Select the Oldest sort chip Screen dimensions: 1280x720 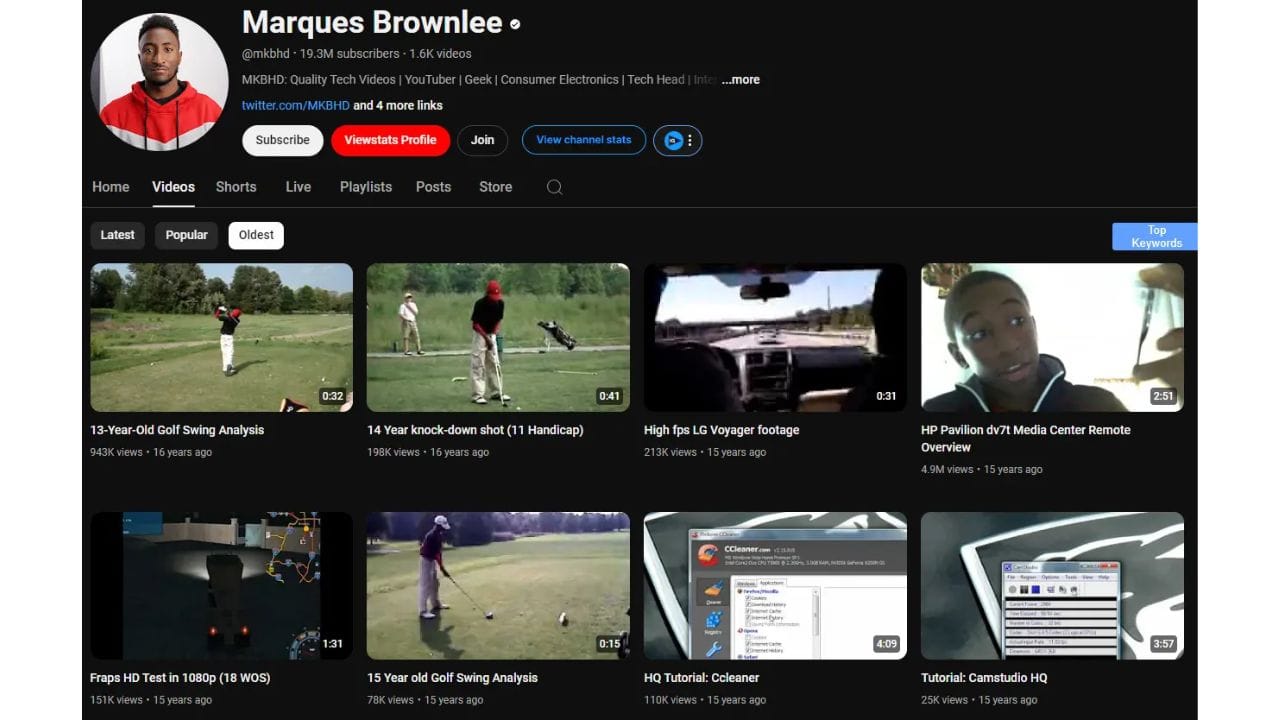pyautogui.click(x=256, y=235)
